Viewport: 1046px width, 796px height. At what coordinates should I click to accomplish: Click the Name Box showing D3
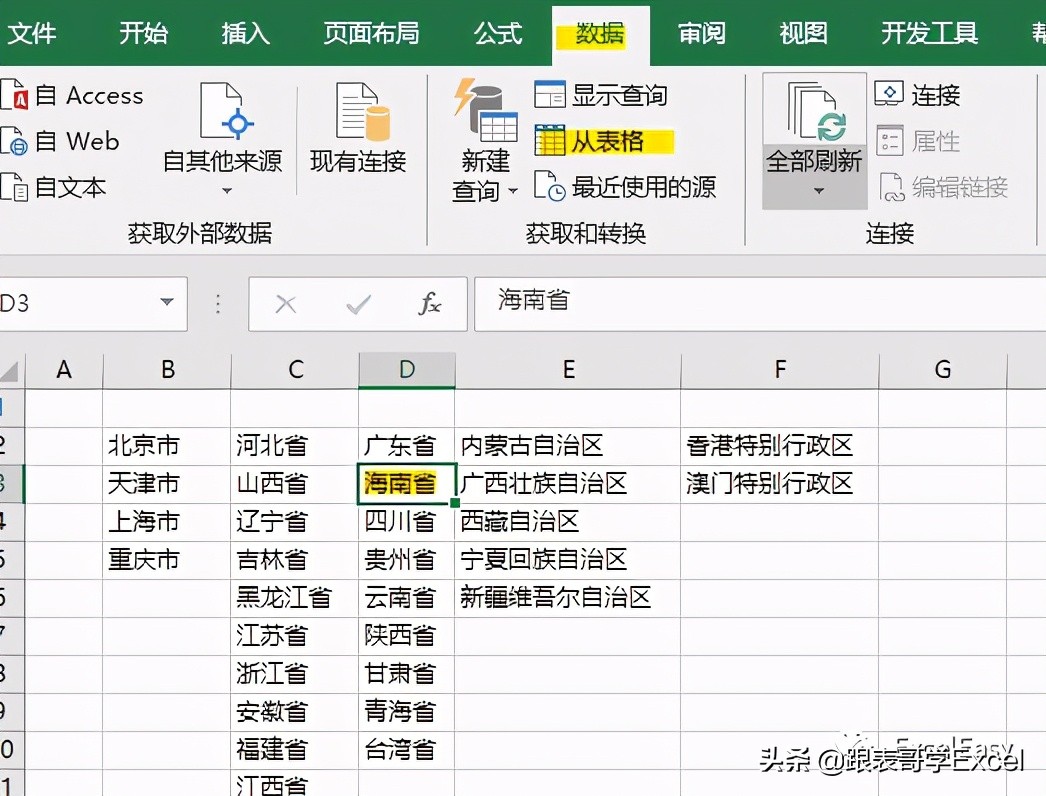click(92, 304)
